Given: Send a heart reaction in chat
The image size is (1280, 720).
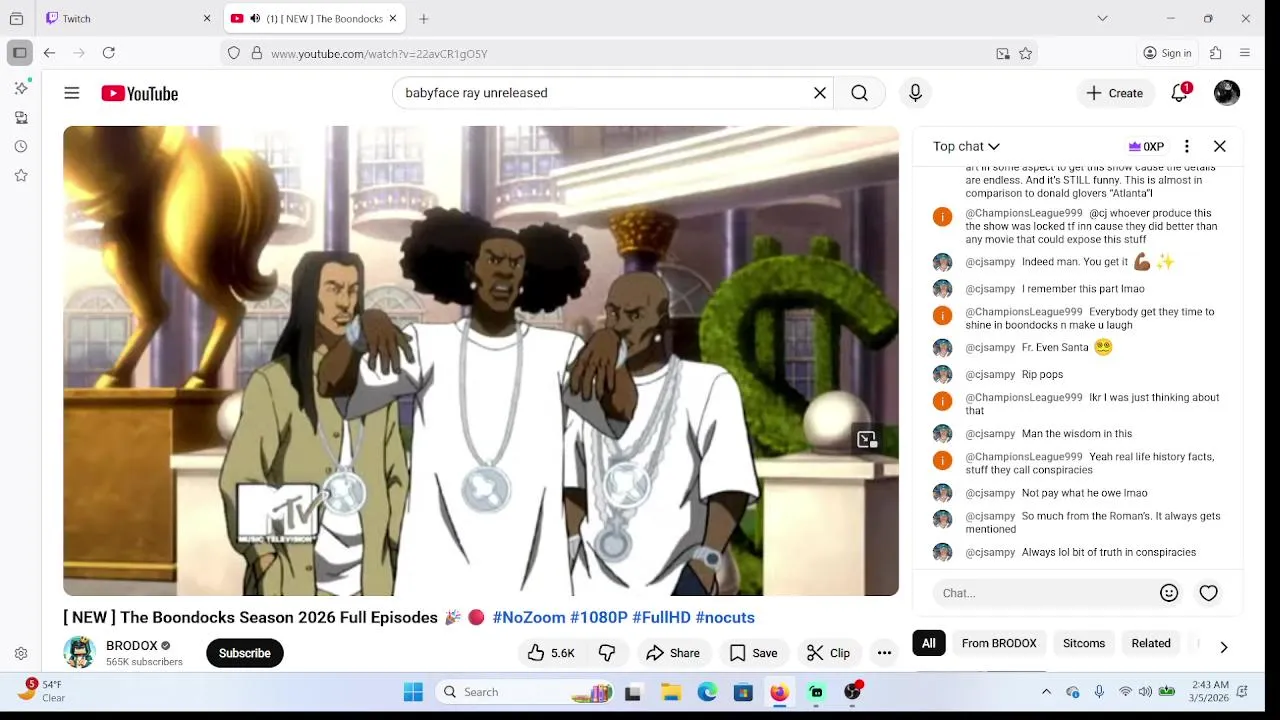Looking at the screenshot, I should (1209, 593).
